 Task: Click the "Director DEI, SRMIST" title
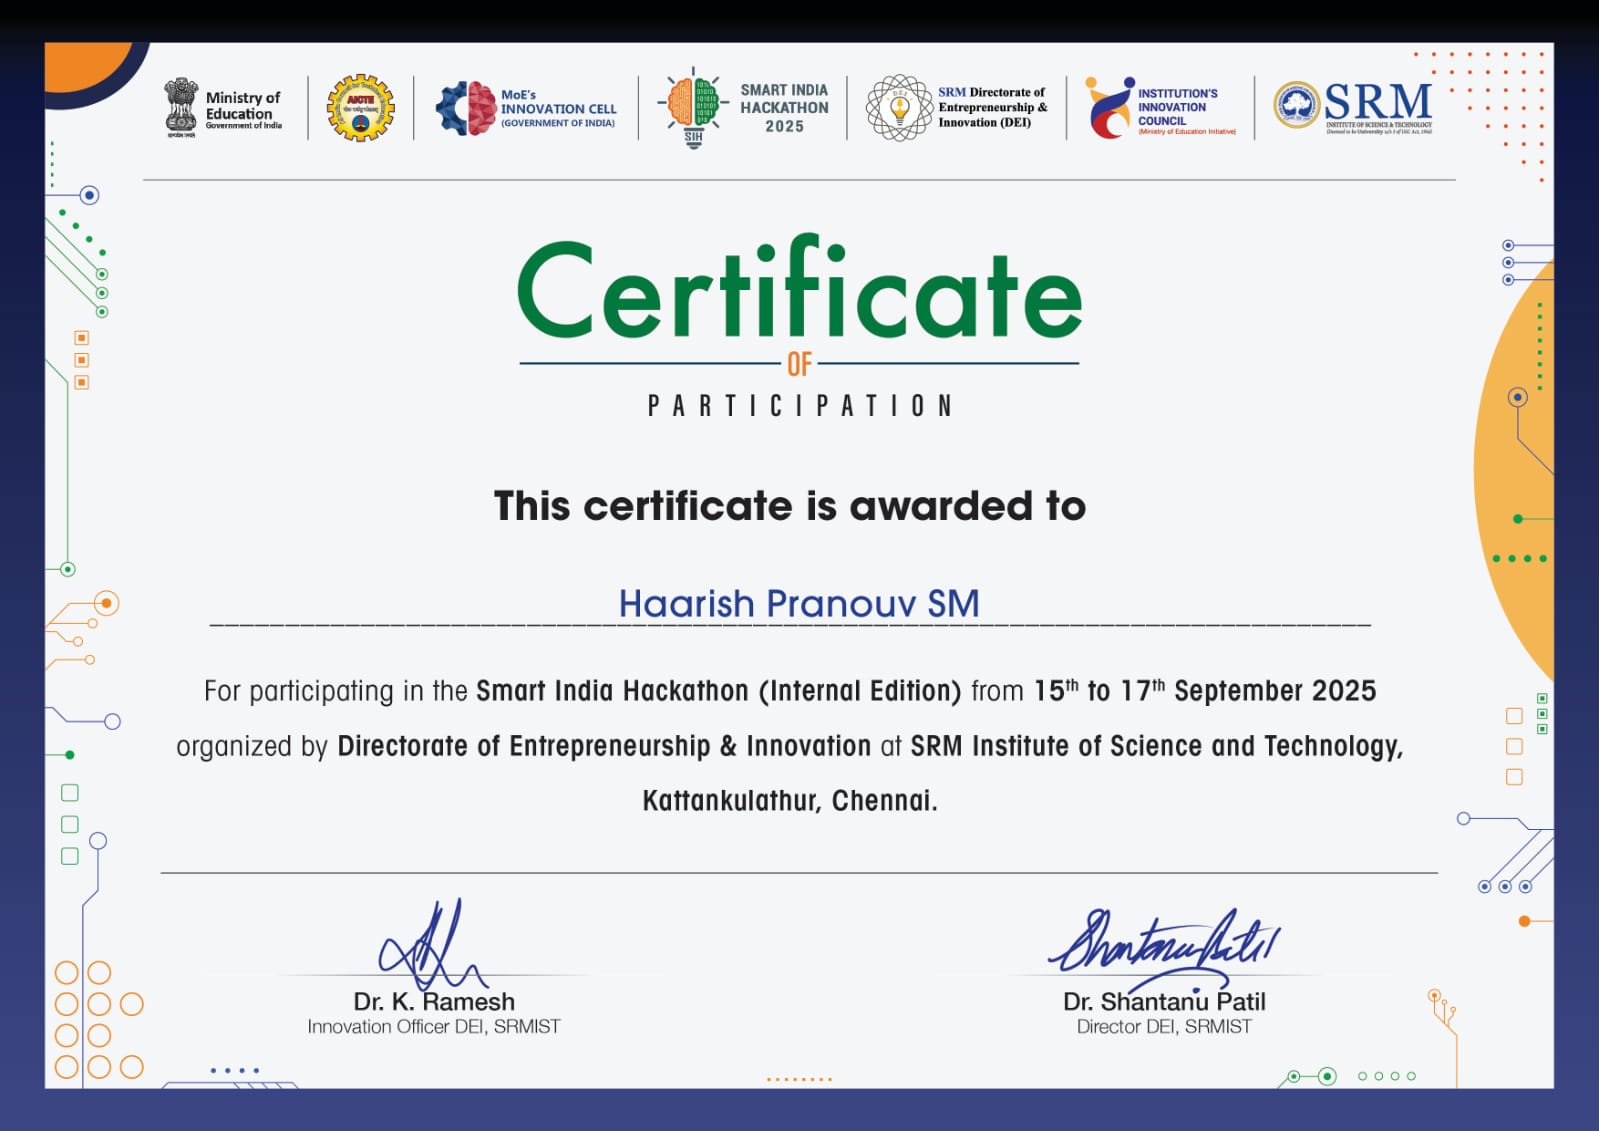pos(1163,1027)
